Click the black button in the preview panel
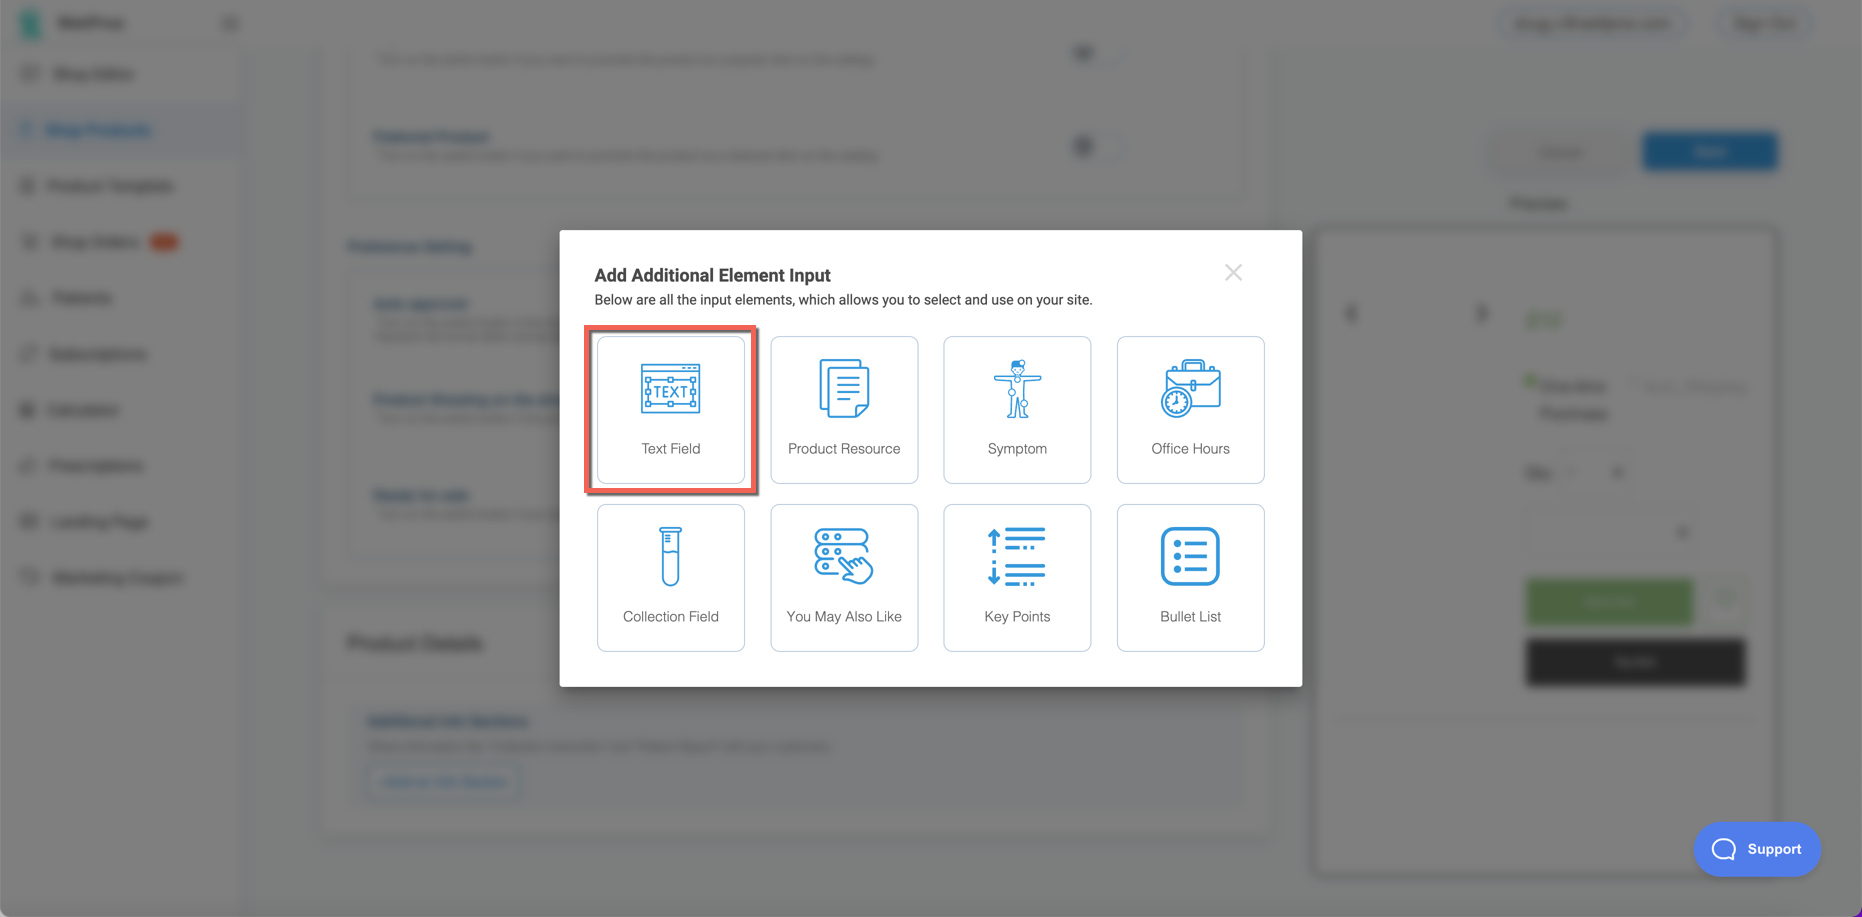The image size is (1862, 917). [1635, 662]
